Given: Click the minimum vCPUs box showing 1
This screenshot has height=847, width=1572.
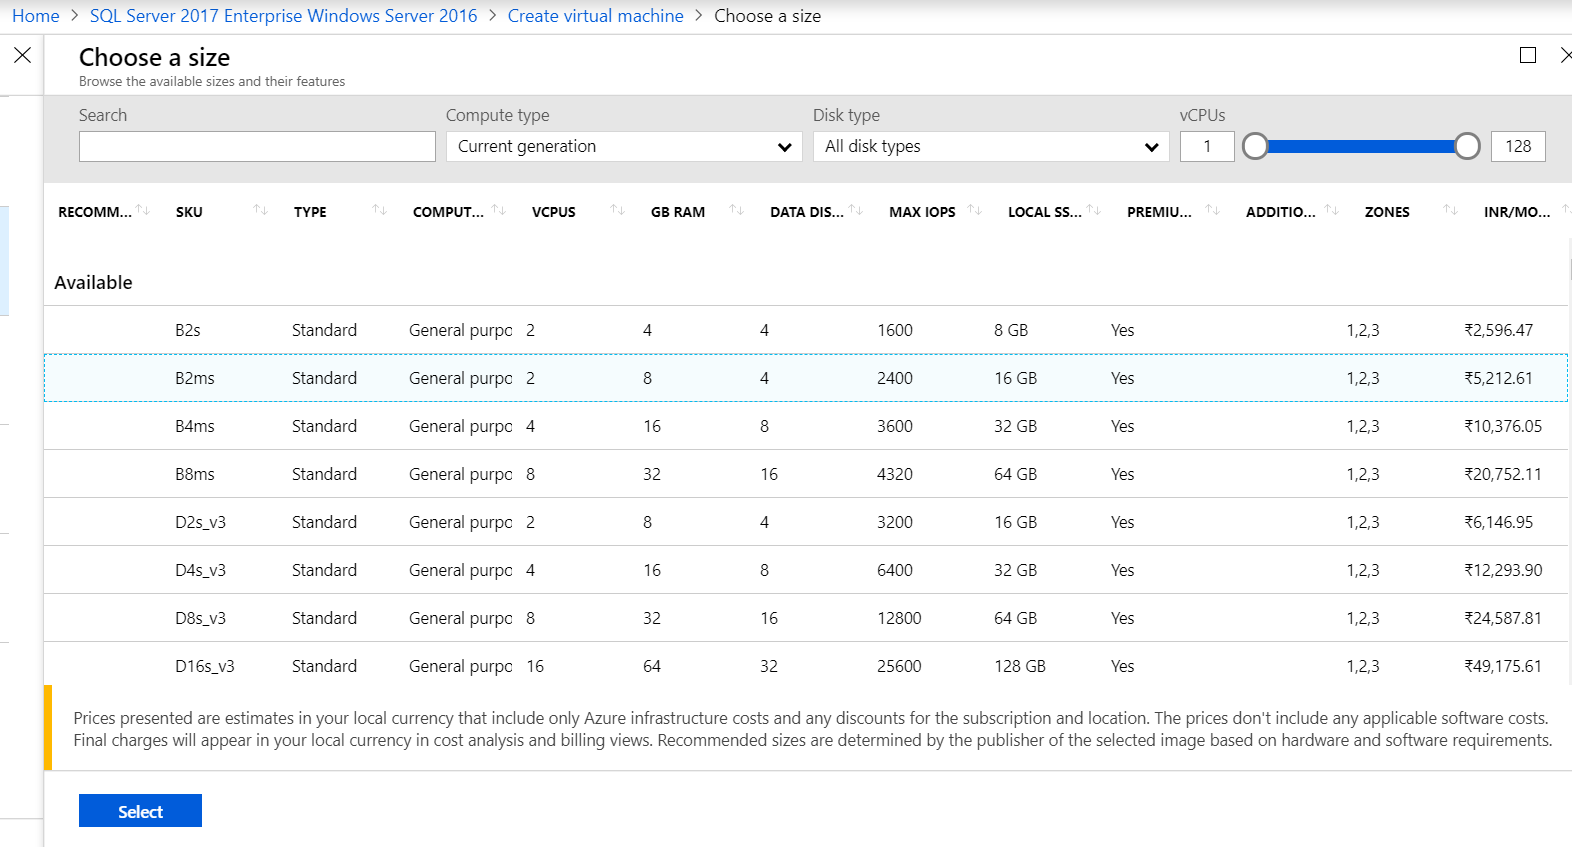Looking at the screenshot, I should tap(1207, 147).
